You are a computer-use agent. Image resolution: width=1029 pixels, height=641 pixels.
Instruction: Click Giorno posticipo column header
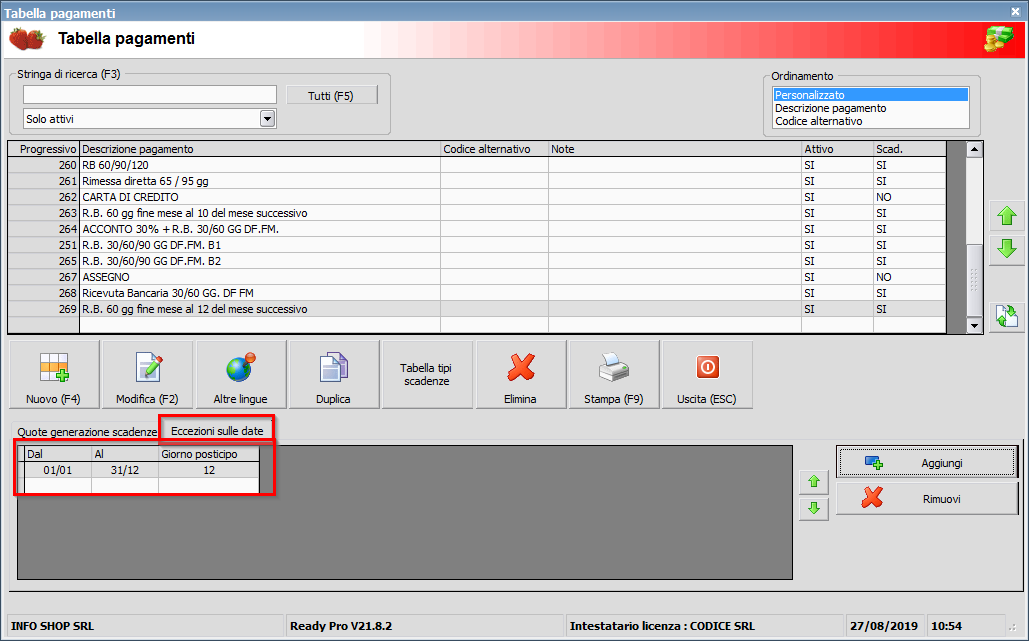coord(209,454)
